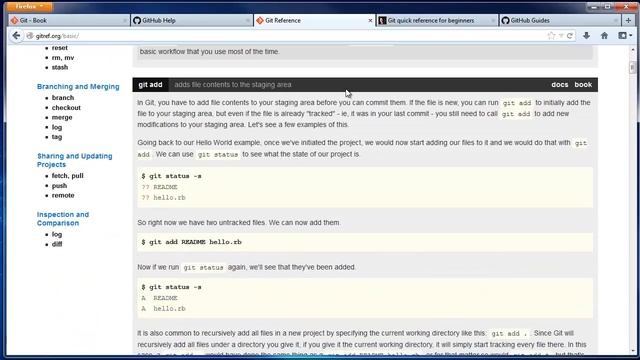
Task: Close the Git Reference tab
Action: click(x=370, y=20)
